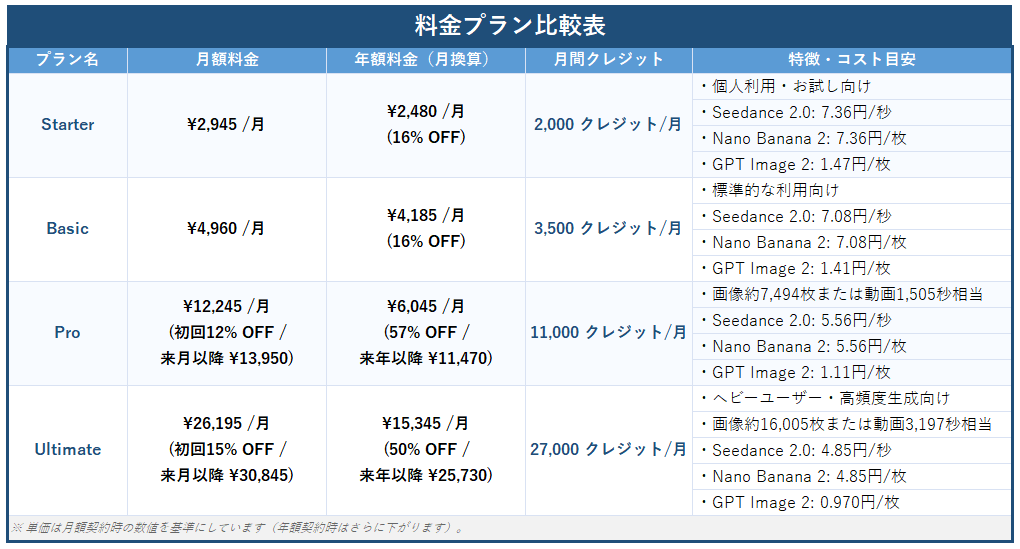Select the 月額料金 column header
This screenshot has width=1020, height=549.
(x=227, y=60)
